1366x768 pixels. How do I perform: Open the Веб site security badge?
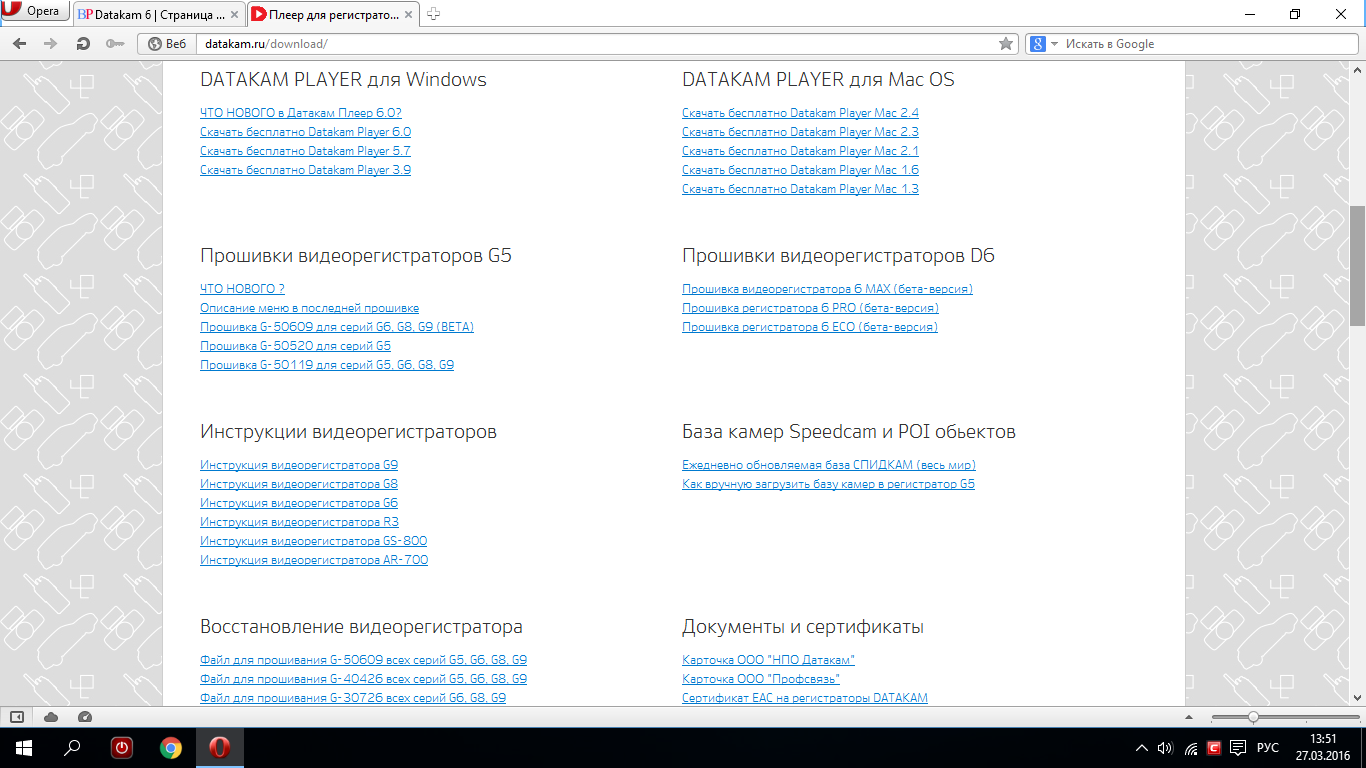tap(168, 44)
